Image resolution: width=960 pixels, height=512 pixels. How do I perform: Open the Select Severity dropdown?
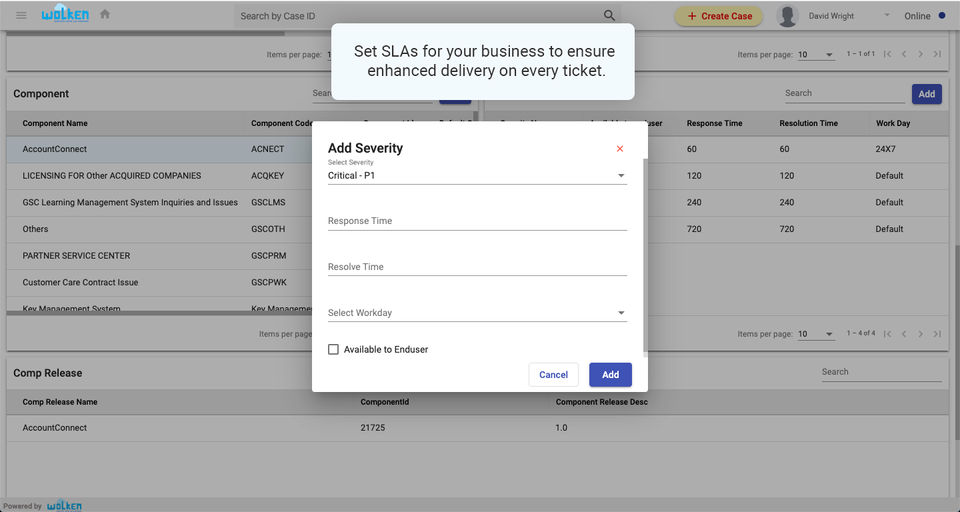[477, 176]
